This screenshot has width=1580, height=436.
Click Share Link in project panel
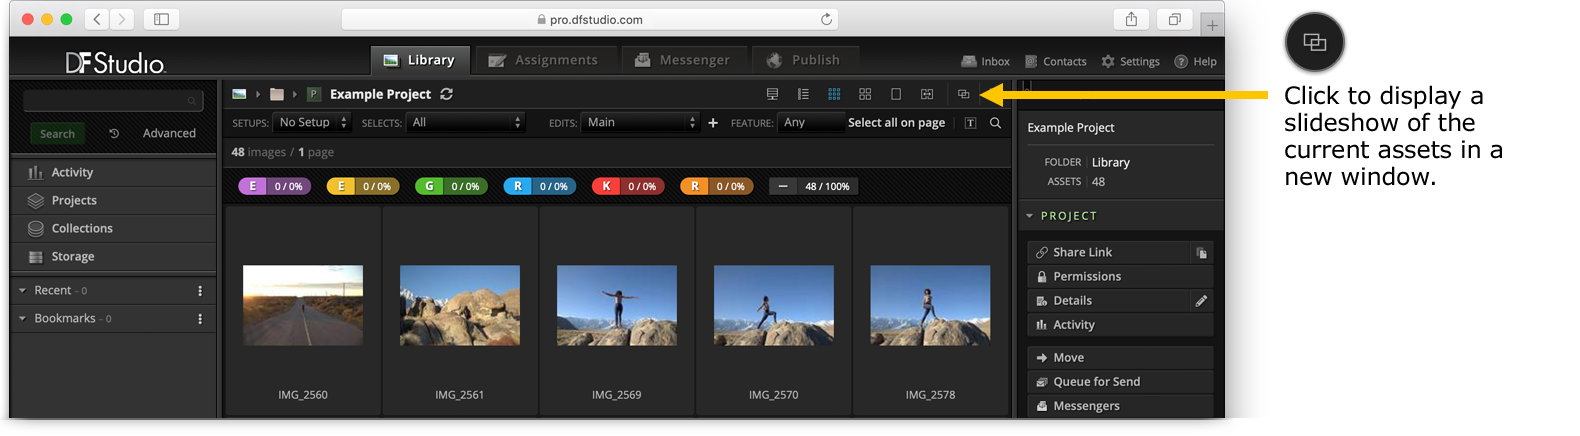coord(1109,253)
